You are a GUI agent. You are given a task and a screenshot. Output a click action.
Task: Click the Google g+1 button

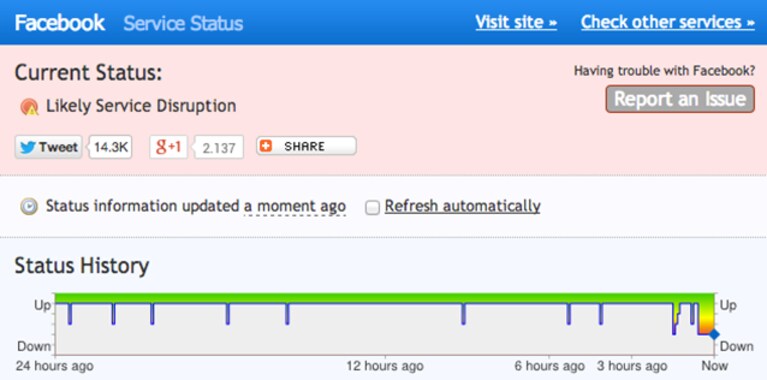coord(168,147)
